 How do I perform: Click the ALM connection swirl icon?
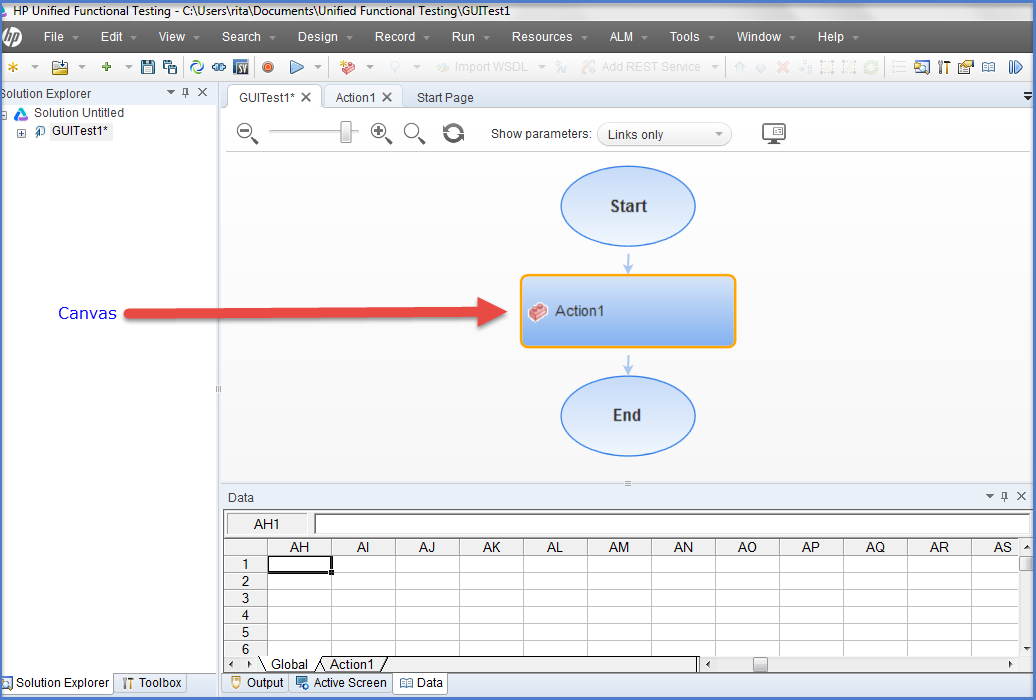(197, 67)
